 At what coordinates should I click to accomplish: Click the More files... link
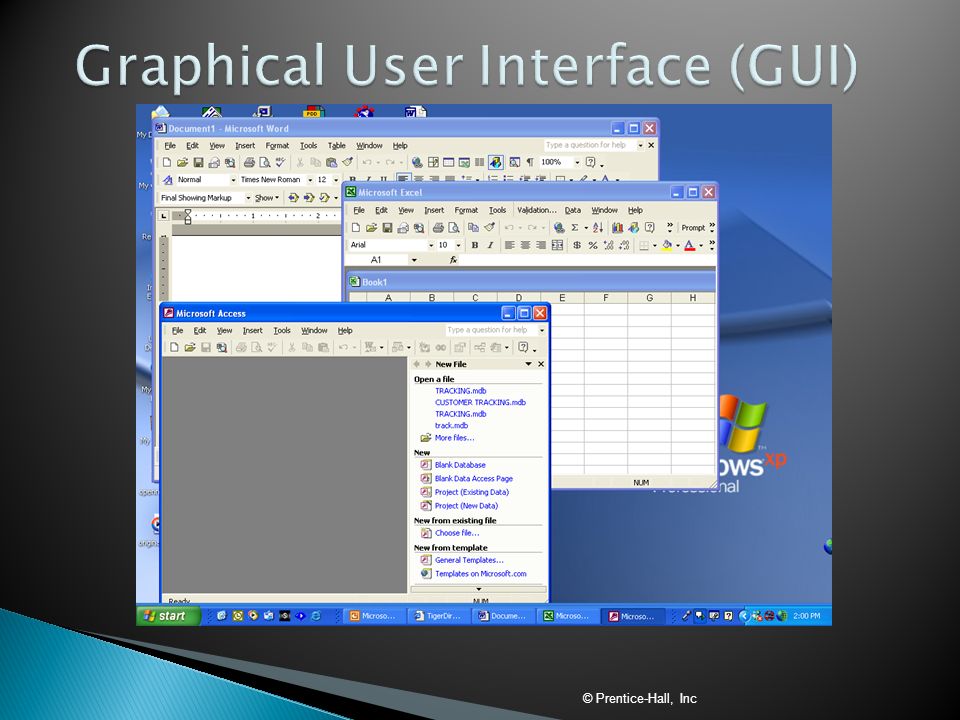[454, 438]
